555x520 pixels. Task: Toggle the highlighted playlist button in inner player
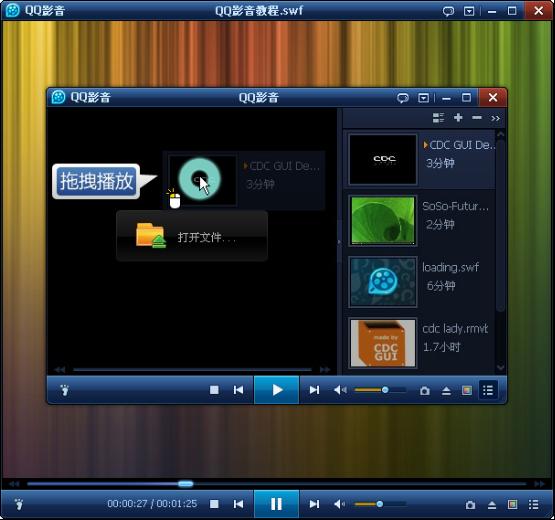coord(488,390)
